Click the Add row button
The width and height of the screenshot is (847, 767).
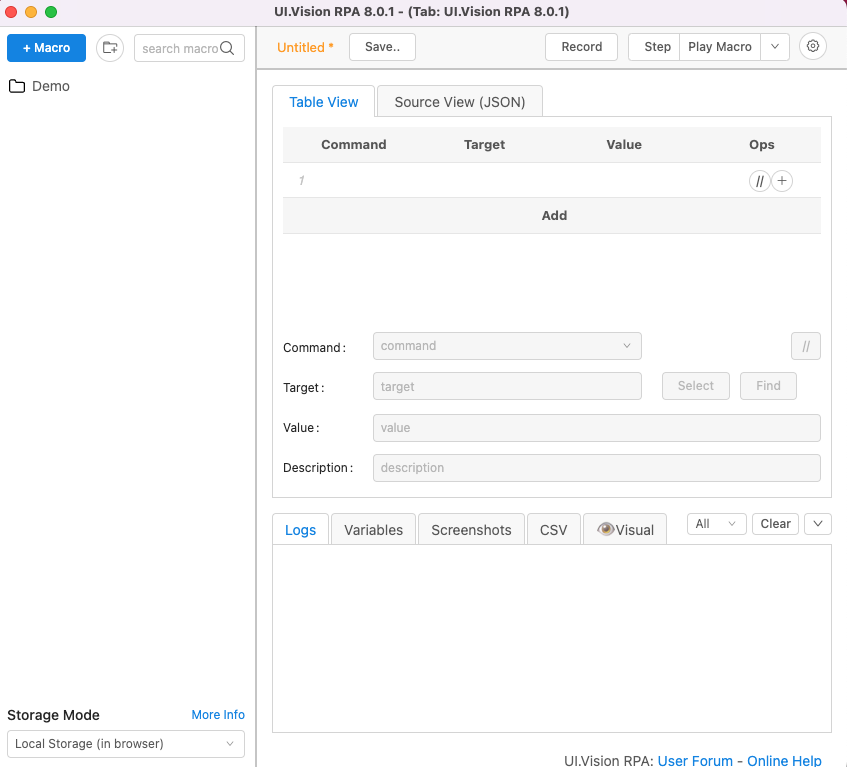[x=553, y=216]
